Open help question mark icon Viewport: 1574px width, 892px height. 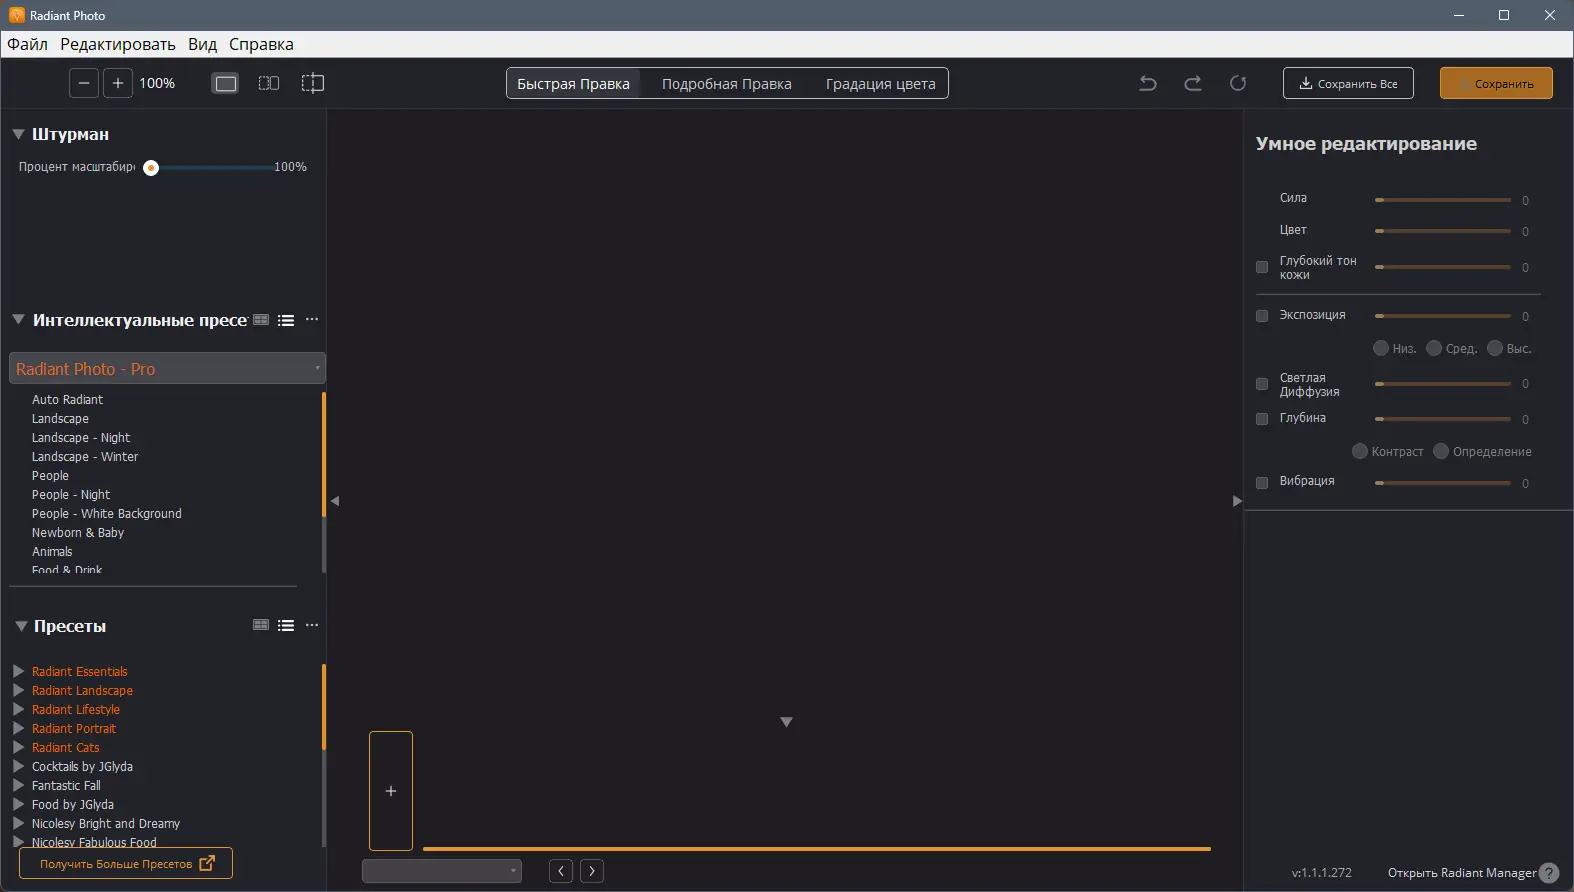tap(1549, 873)
